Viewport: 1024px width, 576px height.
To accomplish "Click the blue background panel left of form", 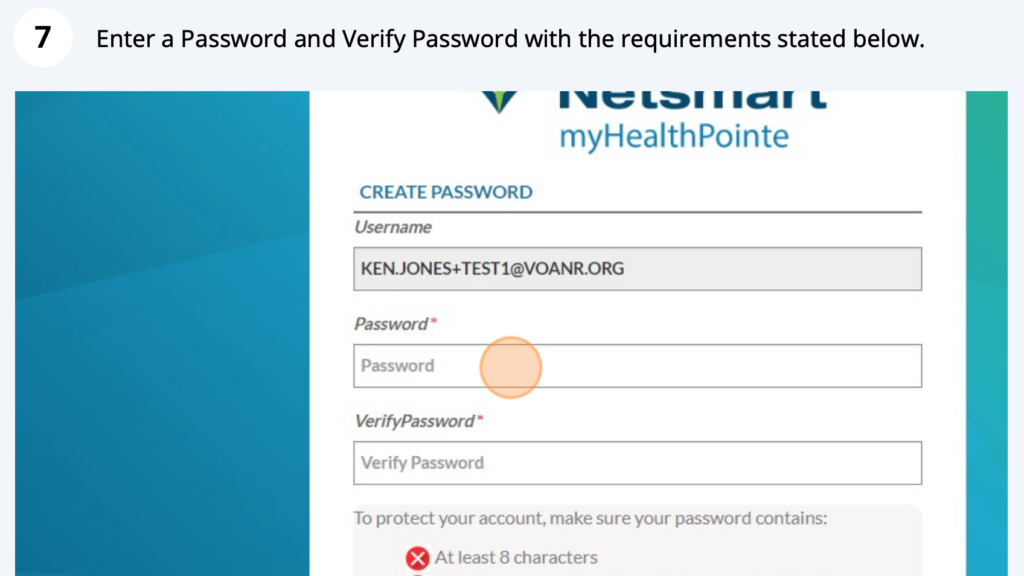I will (x=162, y=333).
